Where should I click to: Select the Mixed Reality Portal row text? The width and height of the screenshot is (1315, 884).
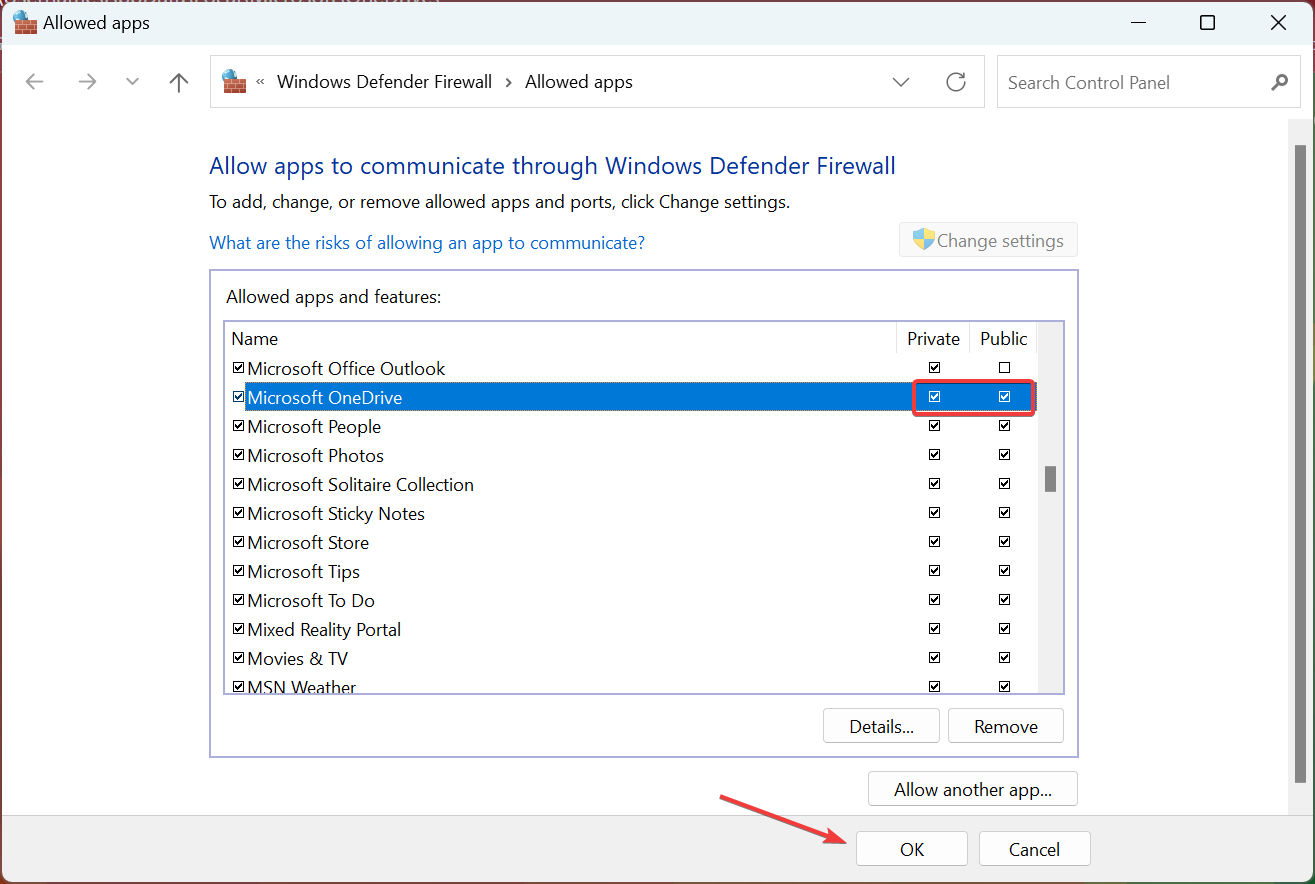(324, 630)
